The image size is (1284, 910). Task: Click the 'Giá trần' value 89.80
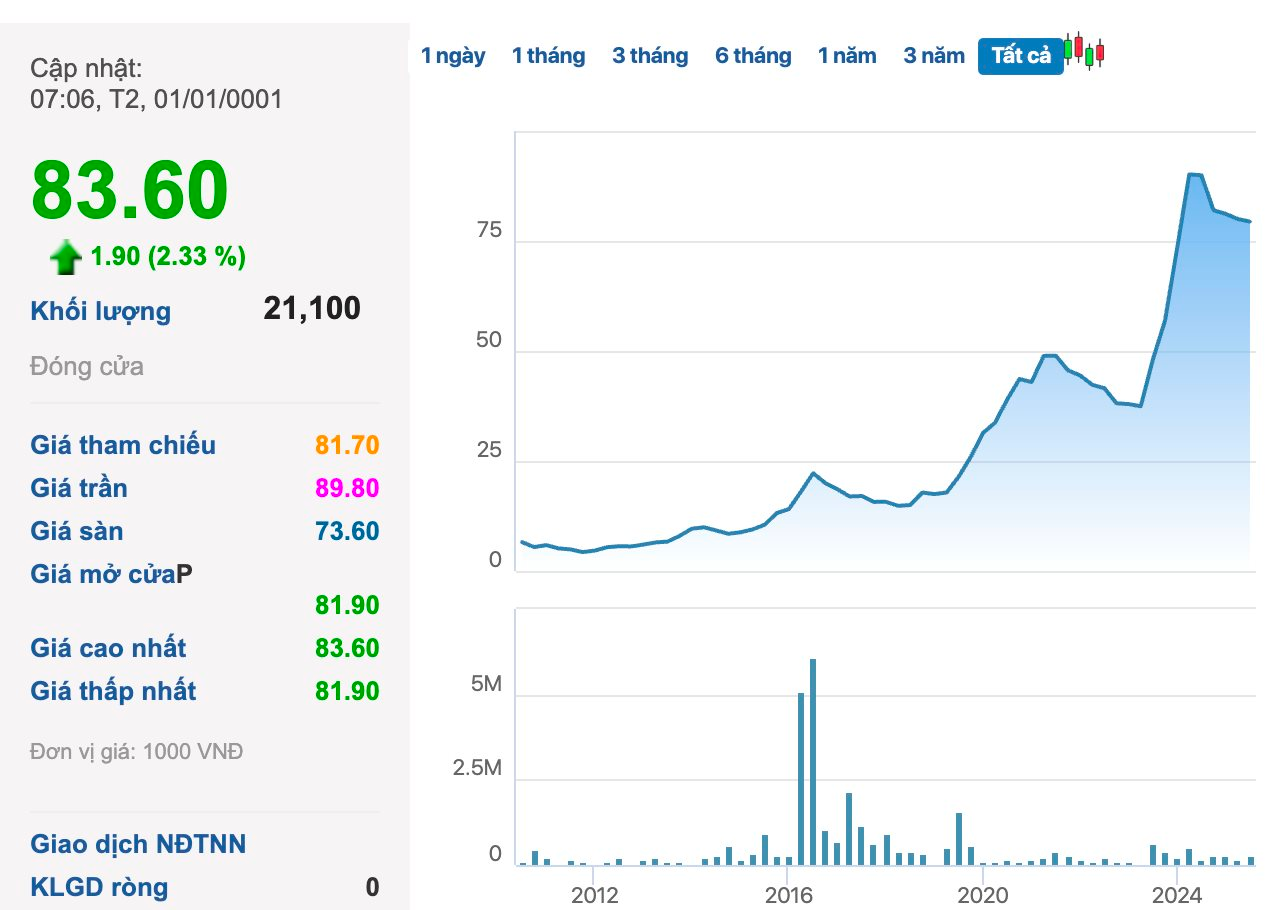click(347, 488)
